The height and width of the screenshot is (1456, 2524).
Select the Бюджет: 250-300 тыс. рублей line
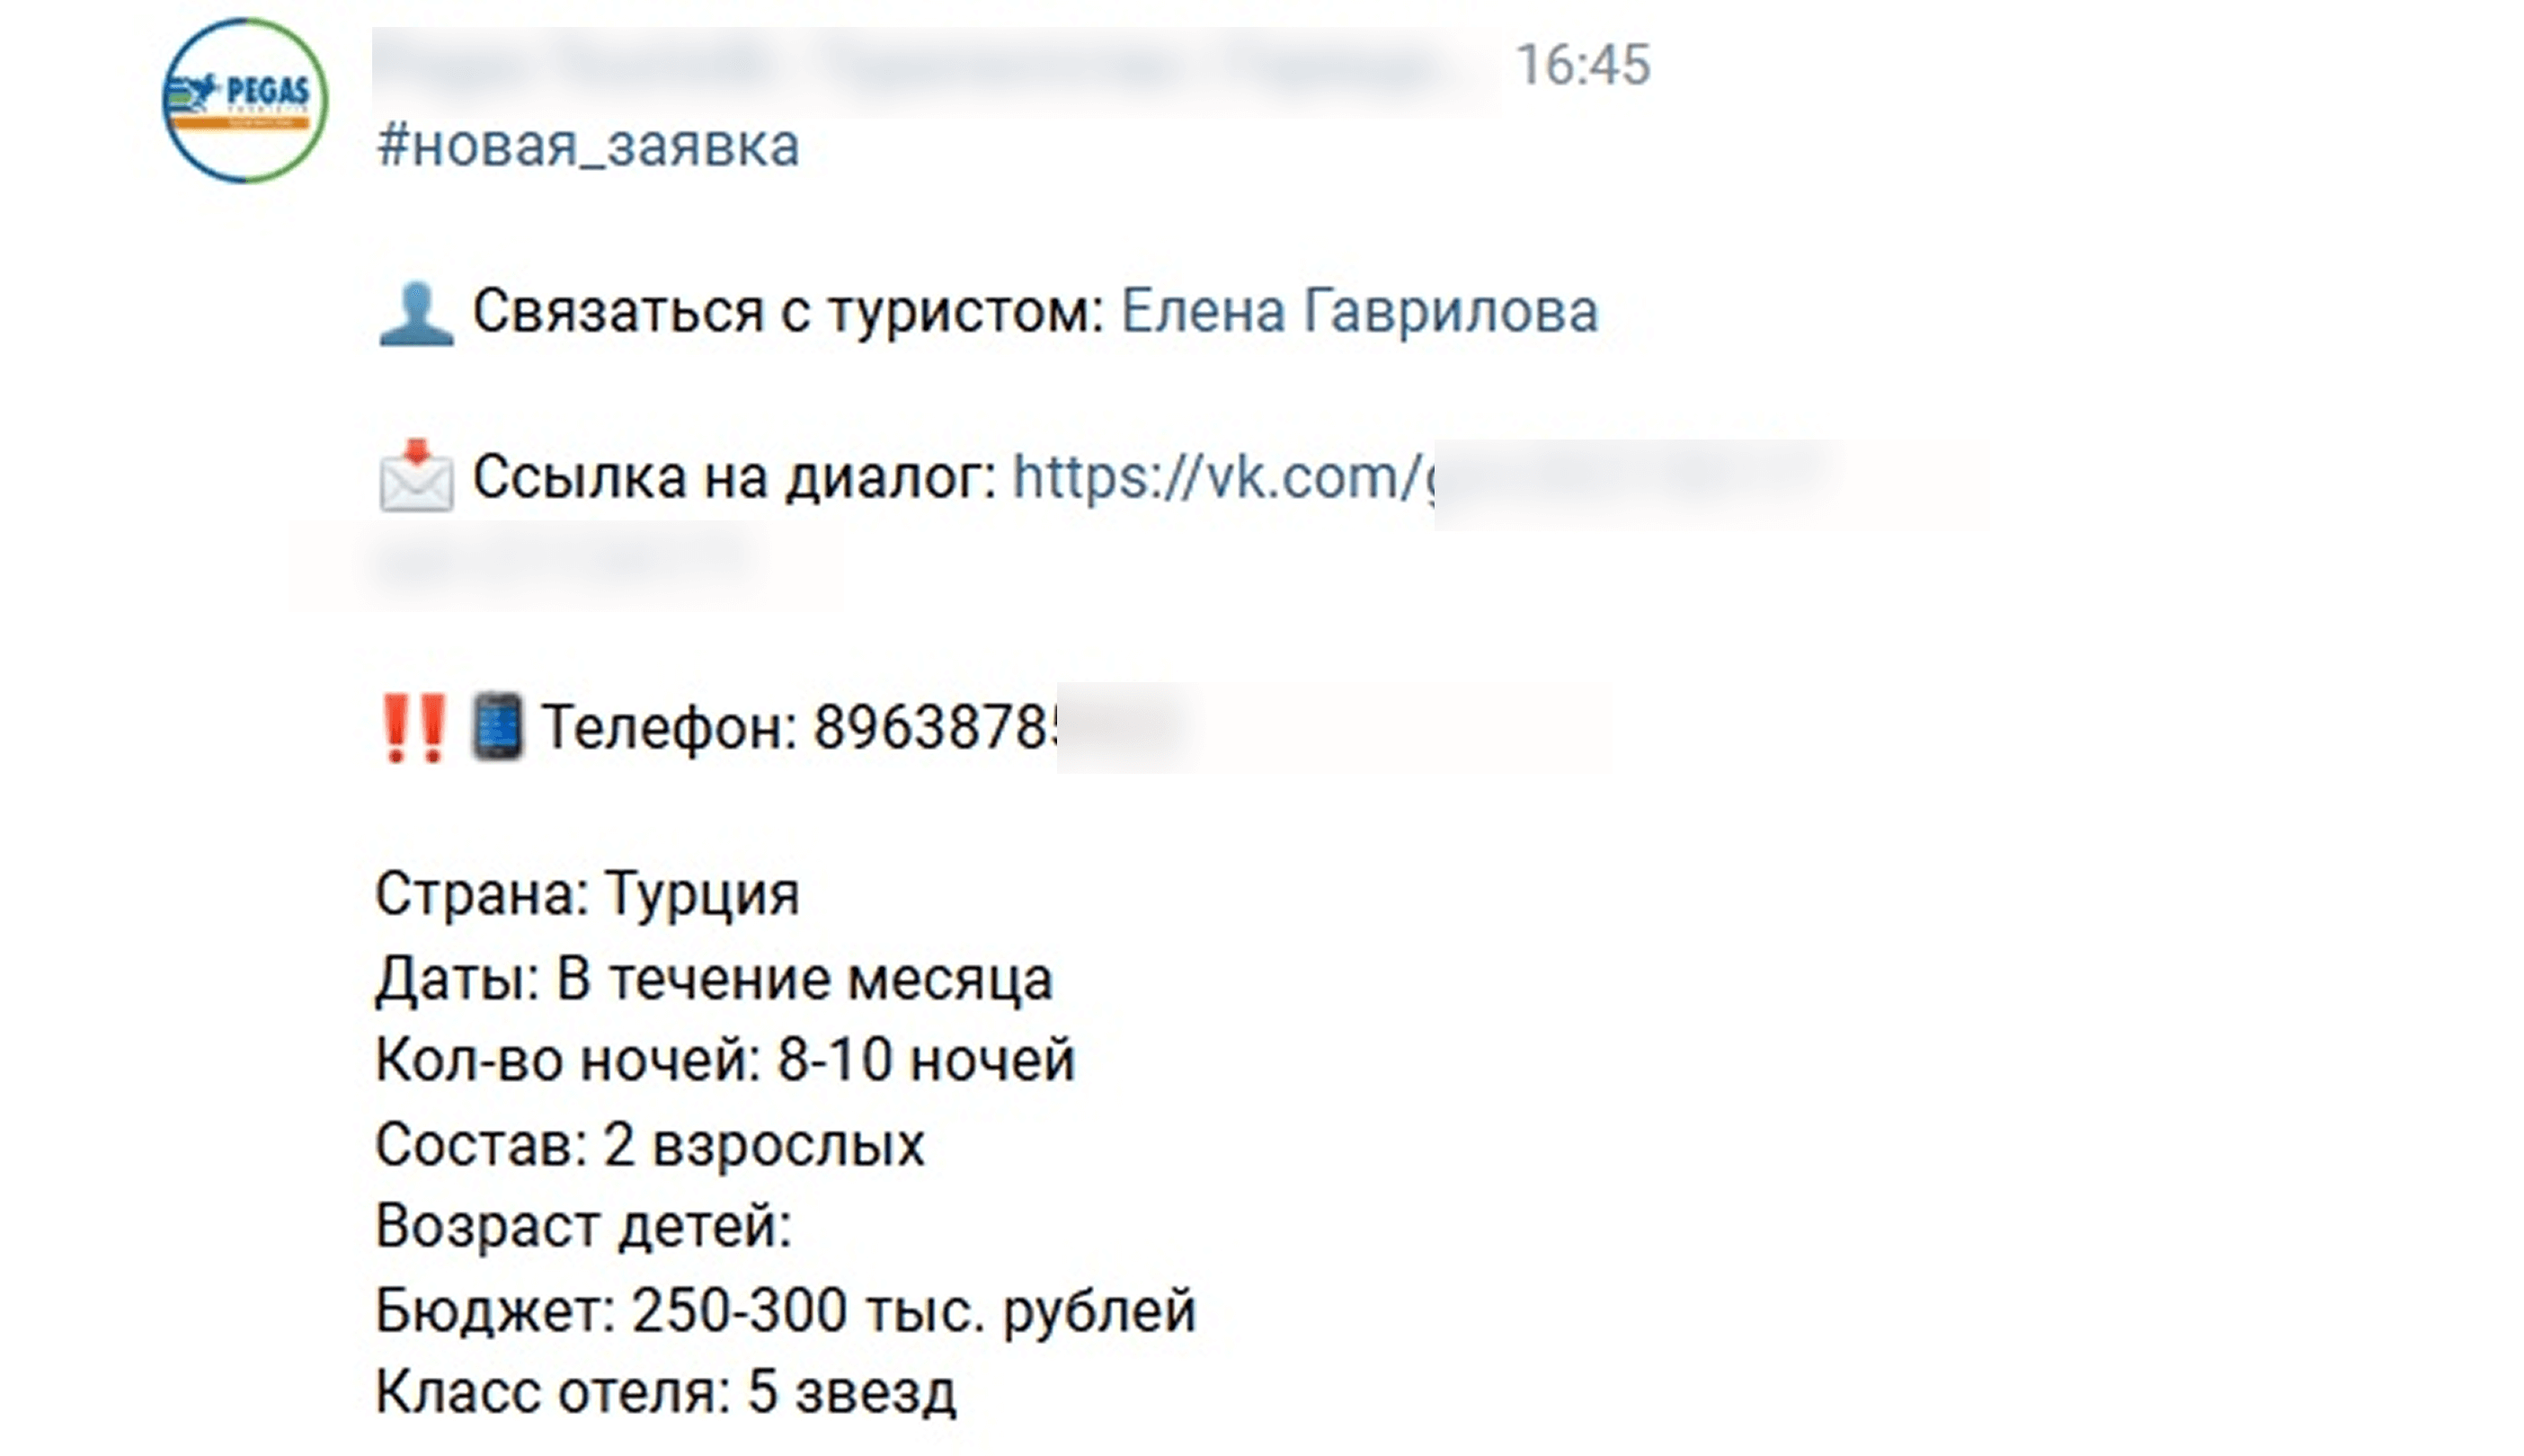(x=786, y=1310)
